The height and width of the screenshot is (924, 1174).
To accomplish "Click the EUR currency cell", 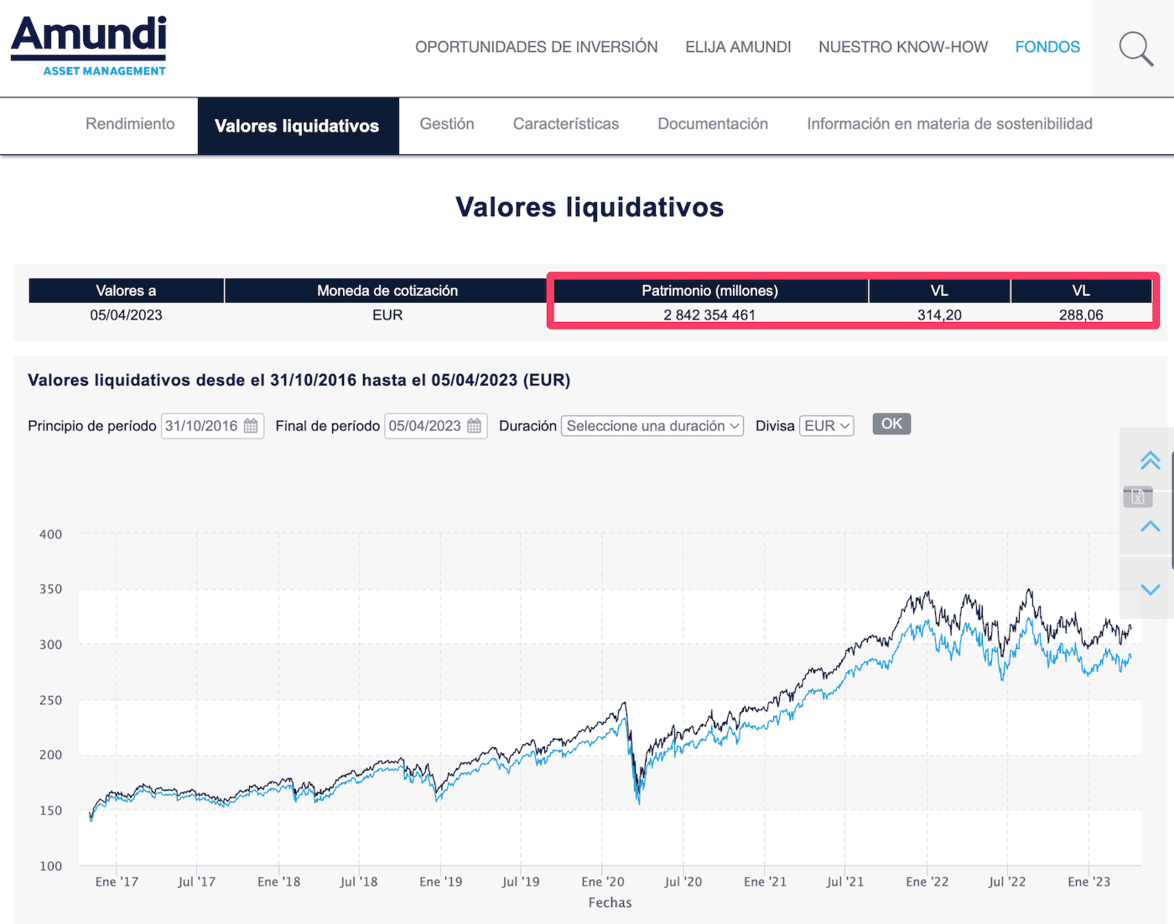I will click(387, 315).
